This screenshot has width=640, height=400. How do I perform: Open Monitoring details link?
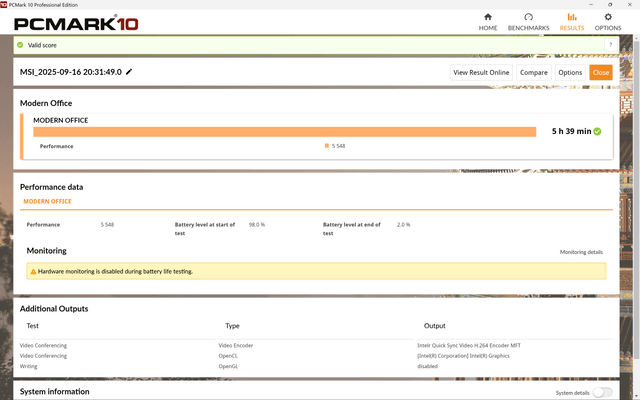point(581,252)
